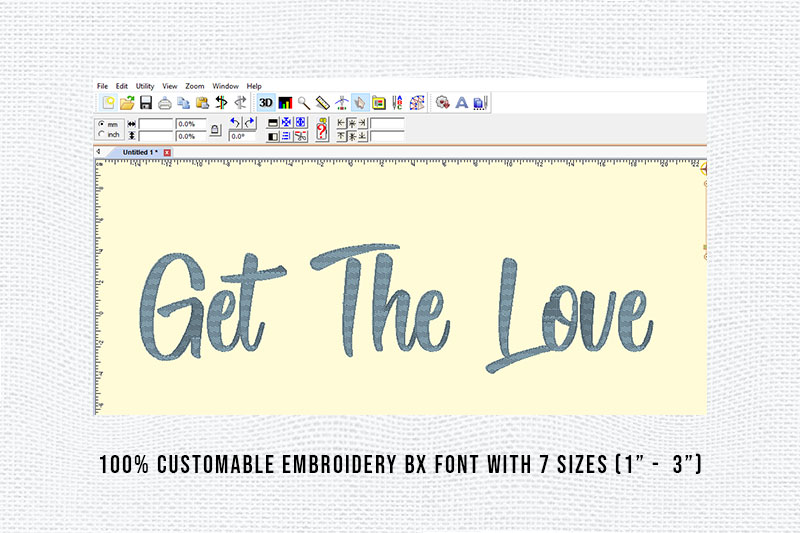This screenshot has height=533, width=800.
Task: Click the rotation angle 0.0° field
Action: [242, 136]
